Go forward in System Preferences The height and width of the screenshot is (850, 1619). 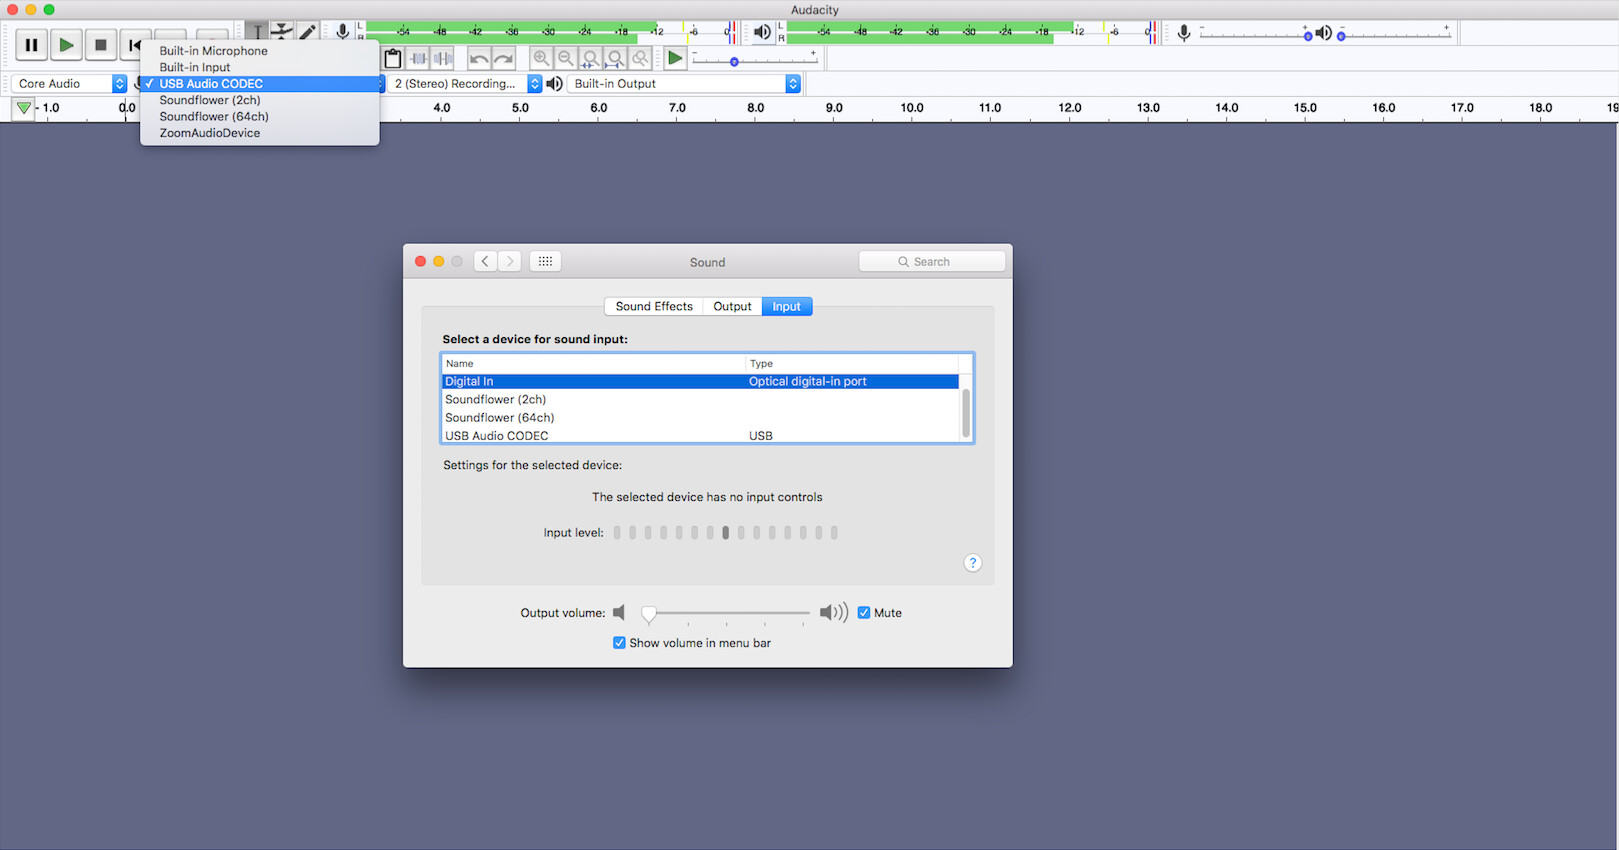[510, 261]
